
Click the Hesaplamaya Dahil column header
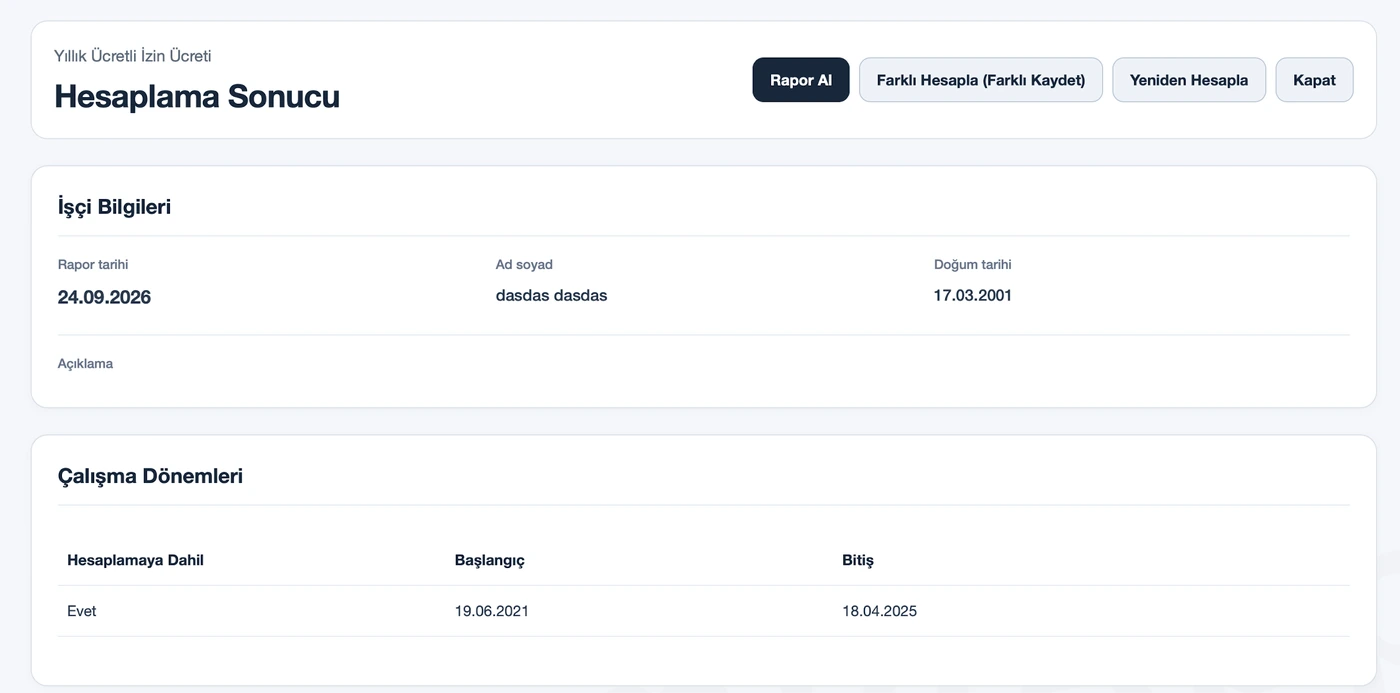[x=135, y=560]
